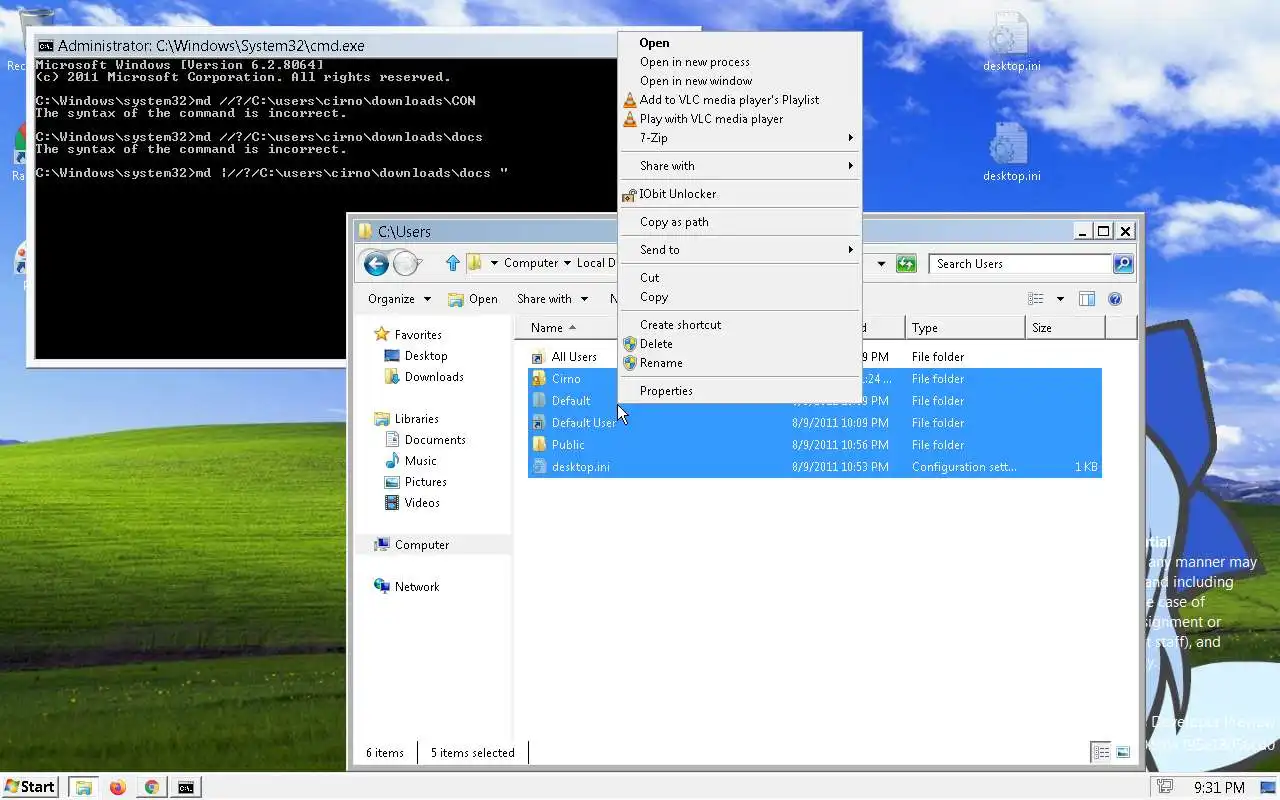Click the Back navigation arrow in Explorer
The height and width of the screenshot is (800, 1280).
(376, 264)
